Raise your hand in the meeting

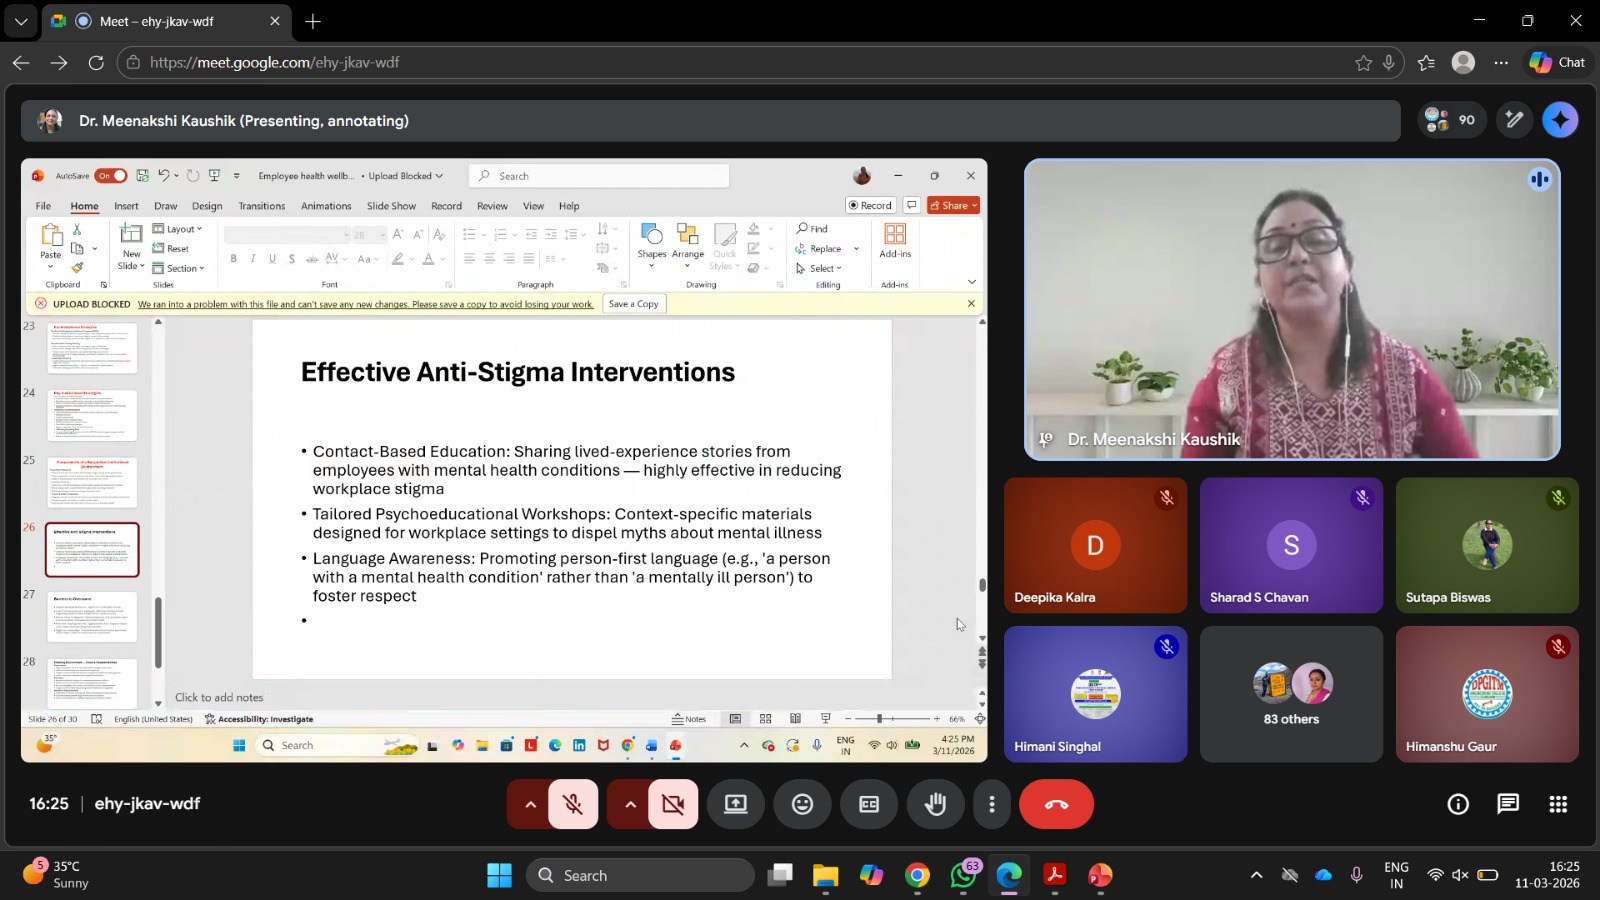point(936,804)
